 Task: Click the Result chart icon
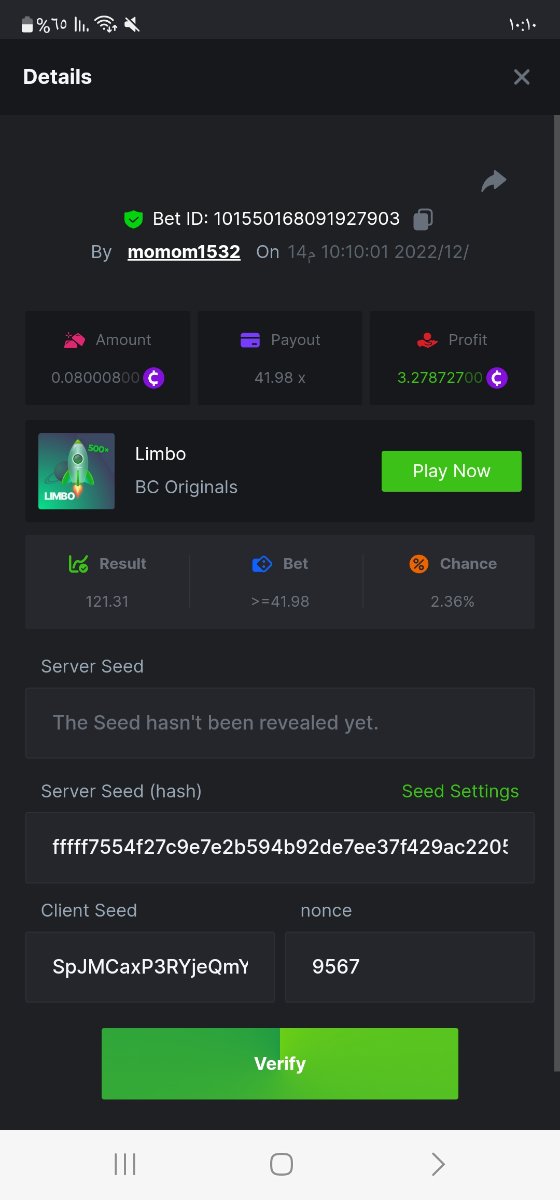79,564
